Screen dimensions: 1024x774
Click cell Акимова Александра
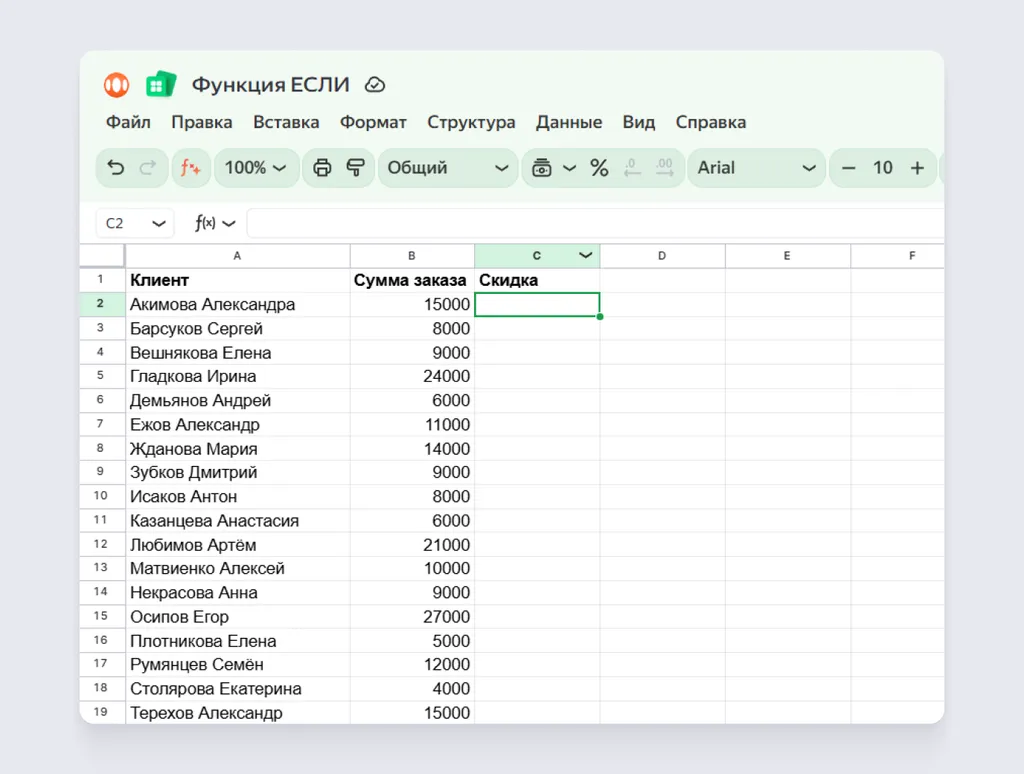click(x=238, y=304)
